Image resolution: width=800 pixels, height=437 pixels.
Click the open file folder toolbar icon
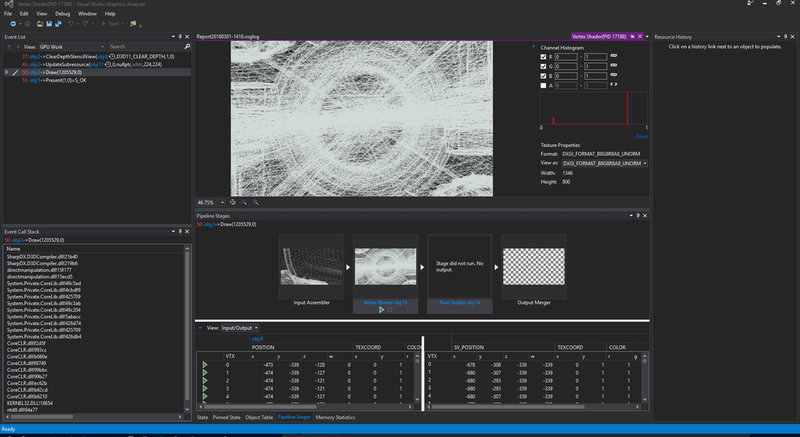point(40,23)
